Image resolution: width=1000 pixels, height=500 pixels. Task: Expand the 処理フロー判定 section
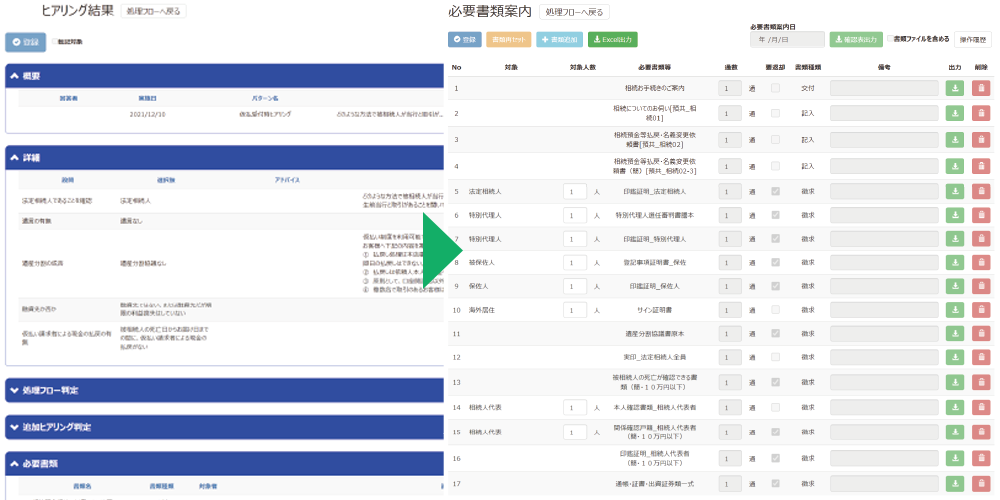pyautogui.click(x=12, y=390)
